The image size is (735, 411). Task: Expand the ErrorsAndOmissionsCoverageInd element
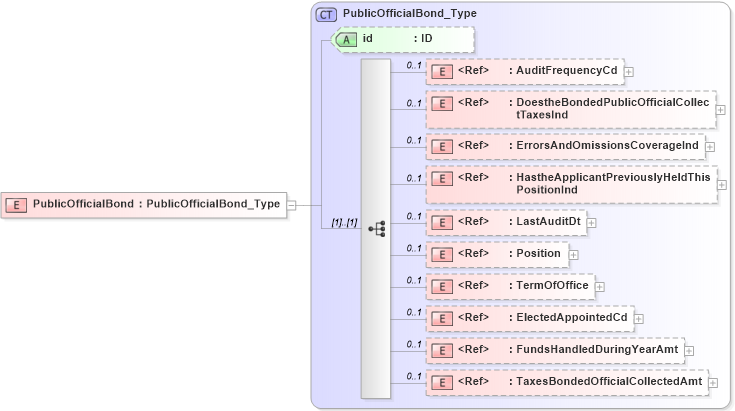tap(710, 146)
